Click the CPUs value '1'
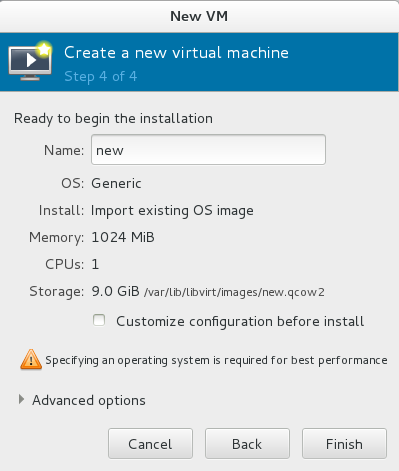The height and width of the screenshot is (471, 399). pos(95,264)
